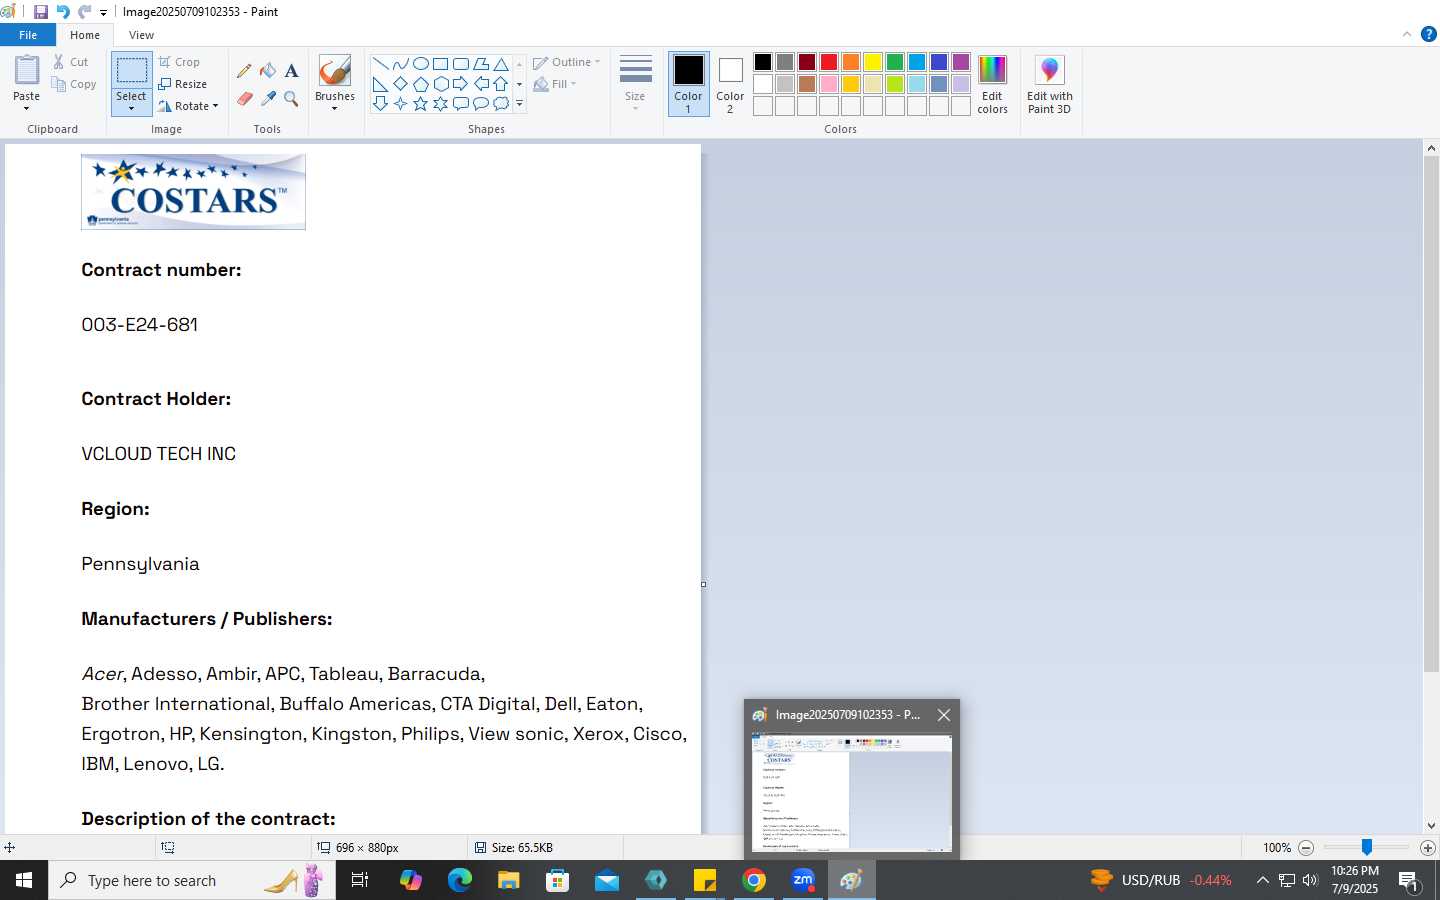Select the Diamond shape
This screenshot has width=1440, height=900.
pos(400,84)
